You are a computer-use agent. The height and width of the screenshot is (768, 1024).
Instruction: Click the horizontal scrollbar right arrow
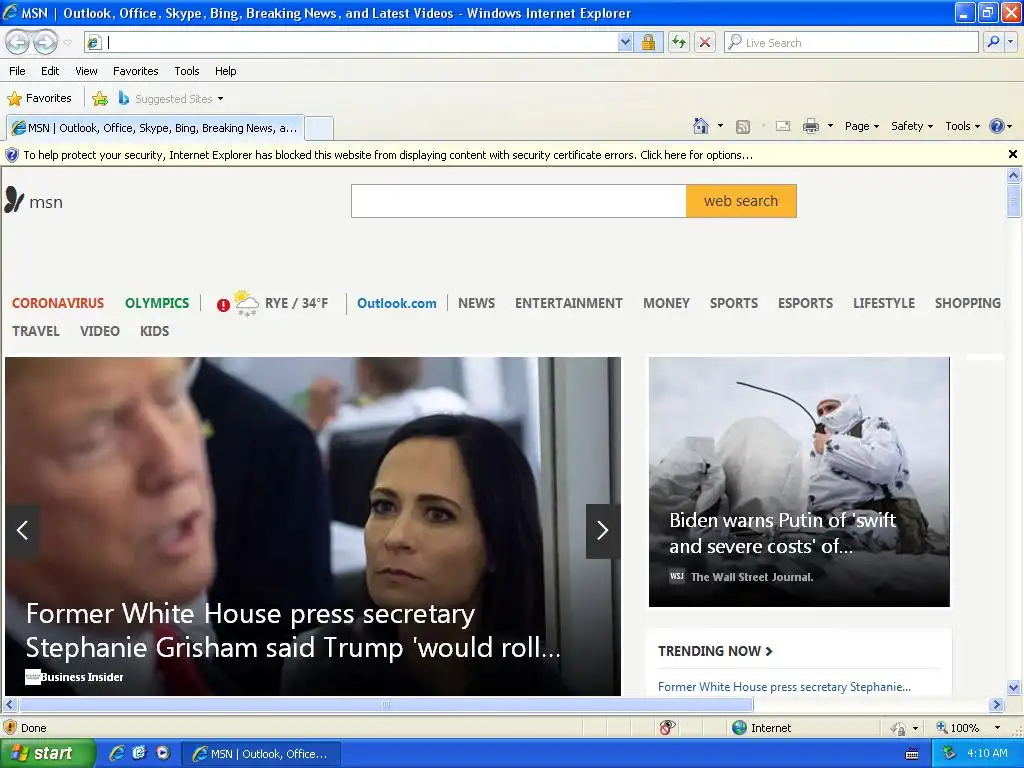tap(996, 705)
